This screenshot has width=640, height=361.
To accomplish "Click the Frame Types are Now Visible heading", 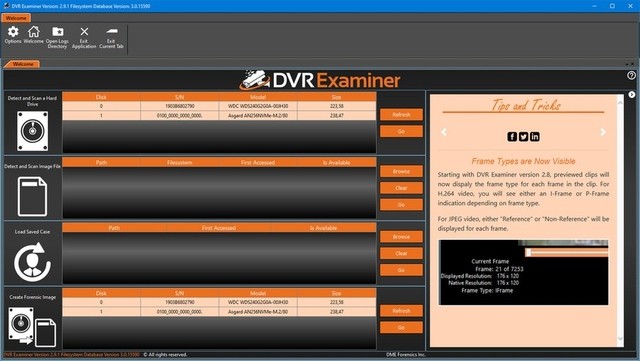I will pos(523,161).
